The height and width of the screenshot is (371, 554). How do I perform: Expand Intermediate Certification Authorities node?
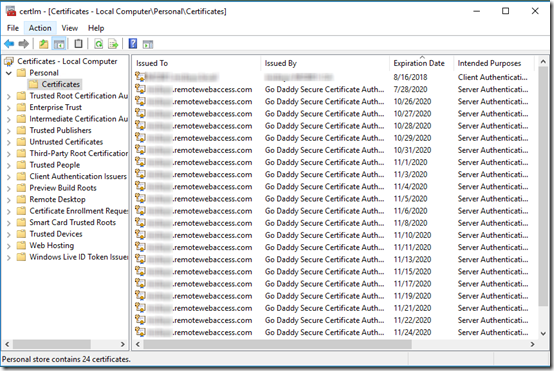point(9,119)
